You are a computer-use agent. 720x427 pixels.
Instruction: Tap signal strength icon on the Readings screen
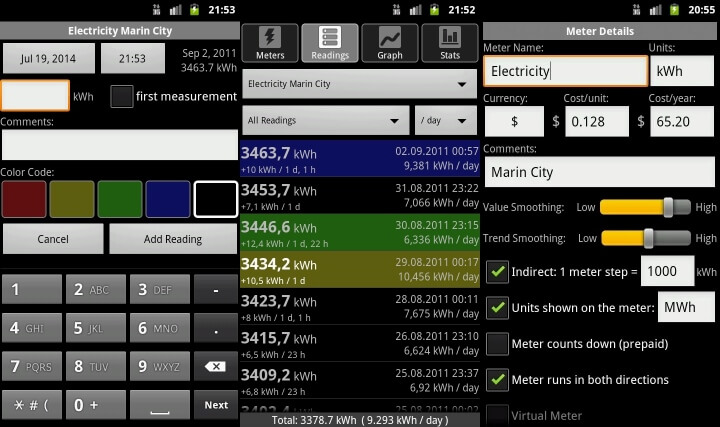click(x=416, y=10)
